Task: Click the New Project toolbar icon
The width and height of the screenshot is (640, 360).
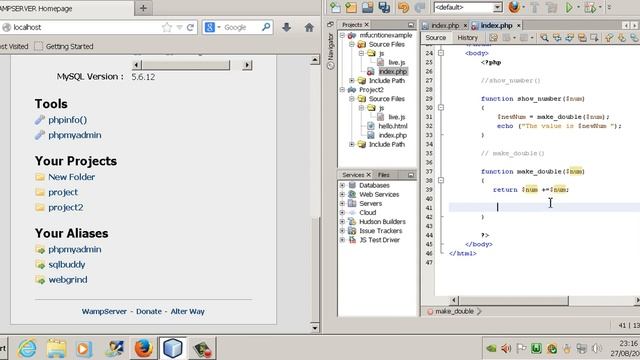Action: [x=351, y=7]
